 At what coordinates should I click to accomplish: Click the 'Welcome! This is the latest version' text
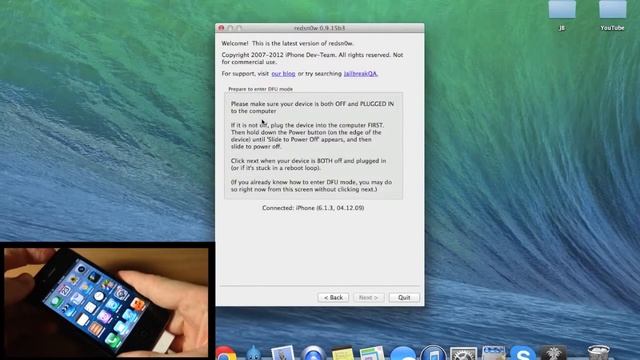click(x=288, y=43)
